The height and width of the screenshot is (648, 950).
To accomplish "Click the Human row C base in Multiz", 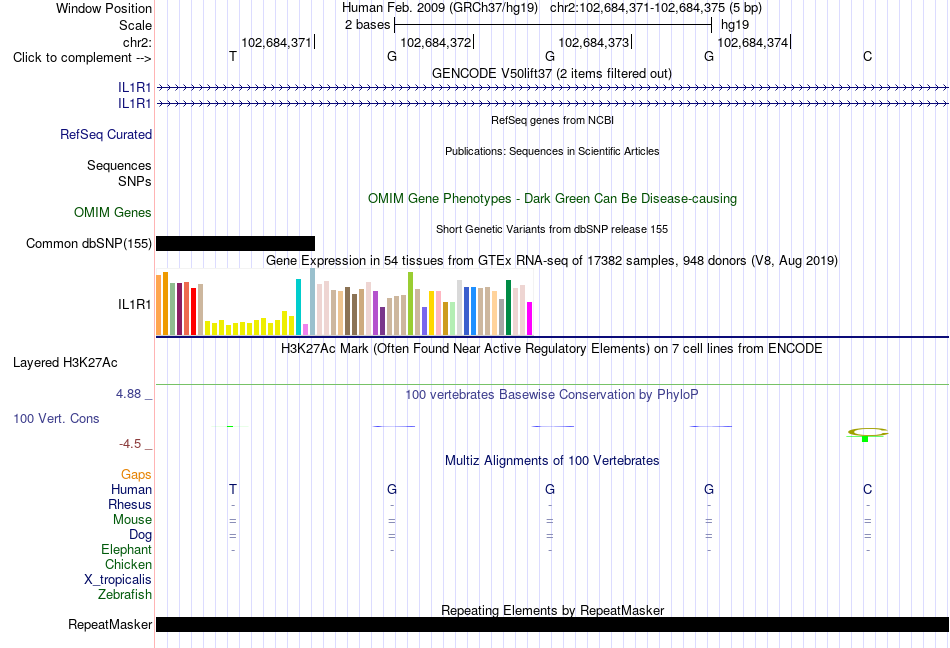I will (x=868, y=489).
